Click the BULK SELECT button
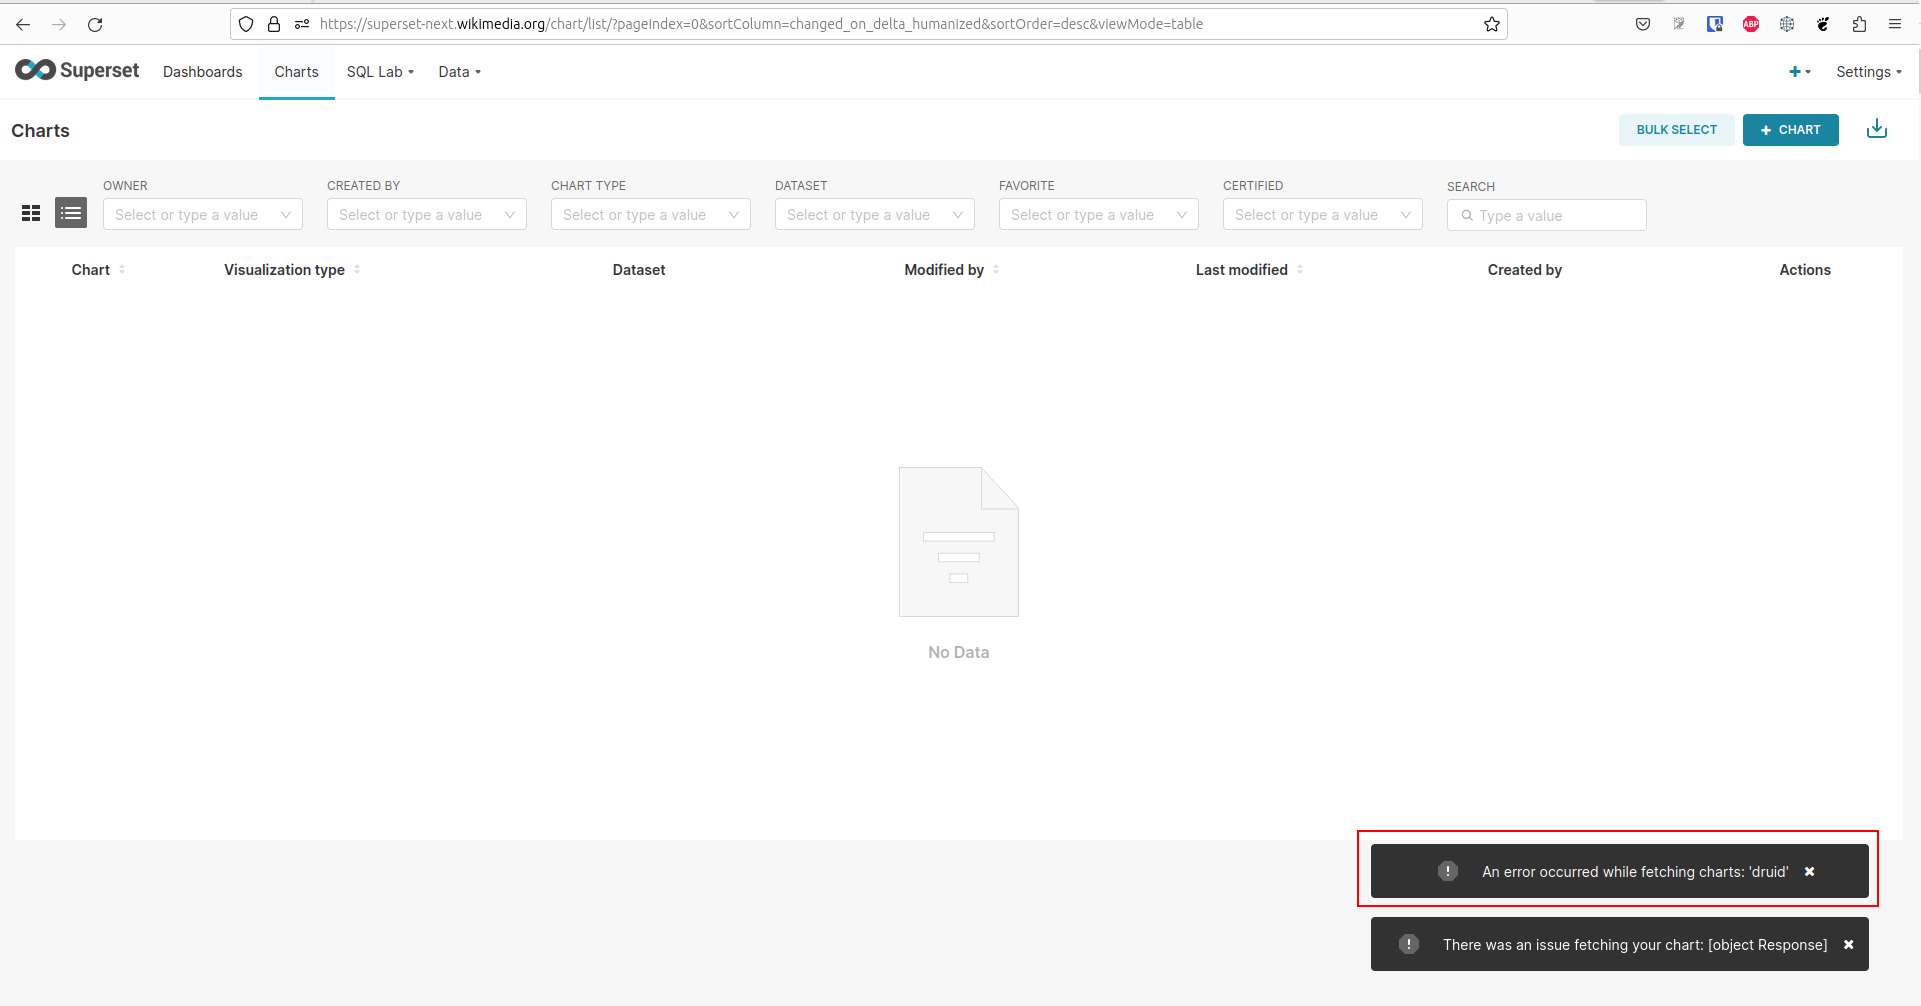This screenshot has width=1921, height=1006. (1676, 129)
